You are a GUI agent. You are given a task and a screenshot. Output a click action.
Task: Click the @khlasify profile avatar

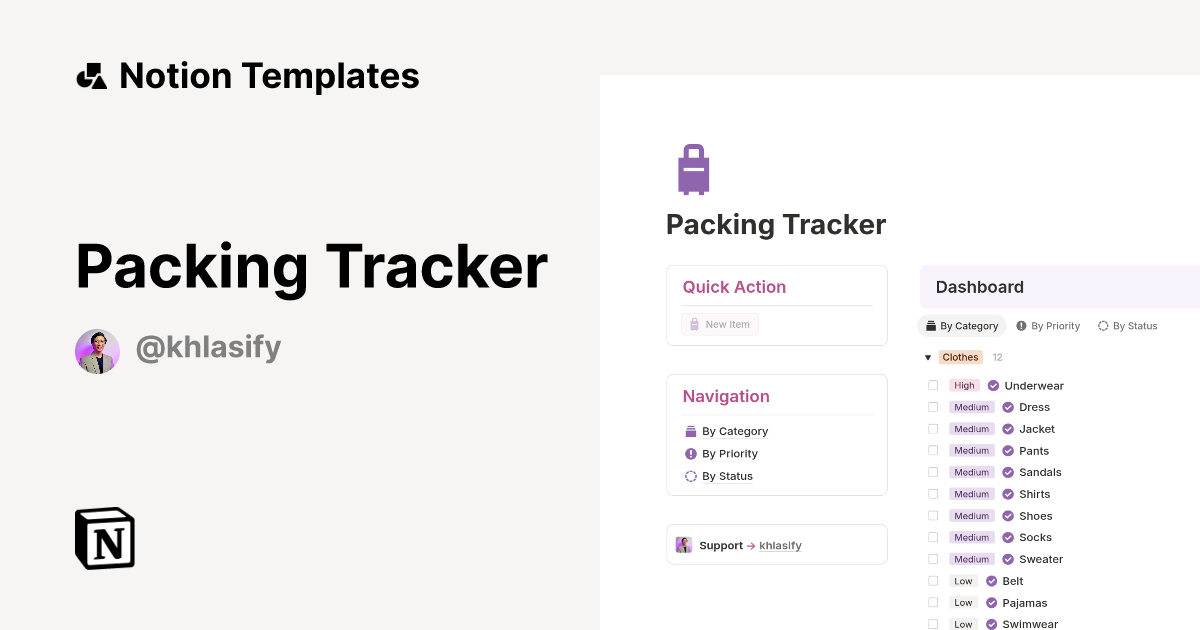click(97, 351)
